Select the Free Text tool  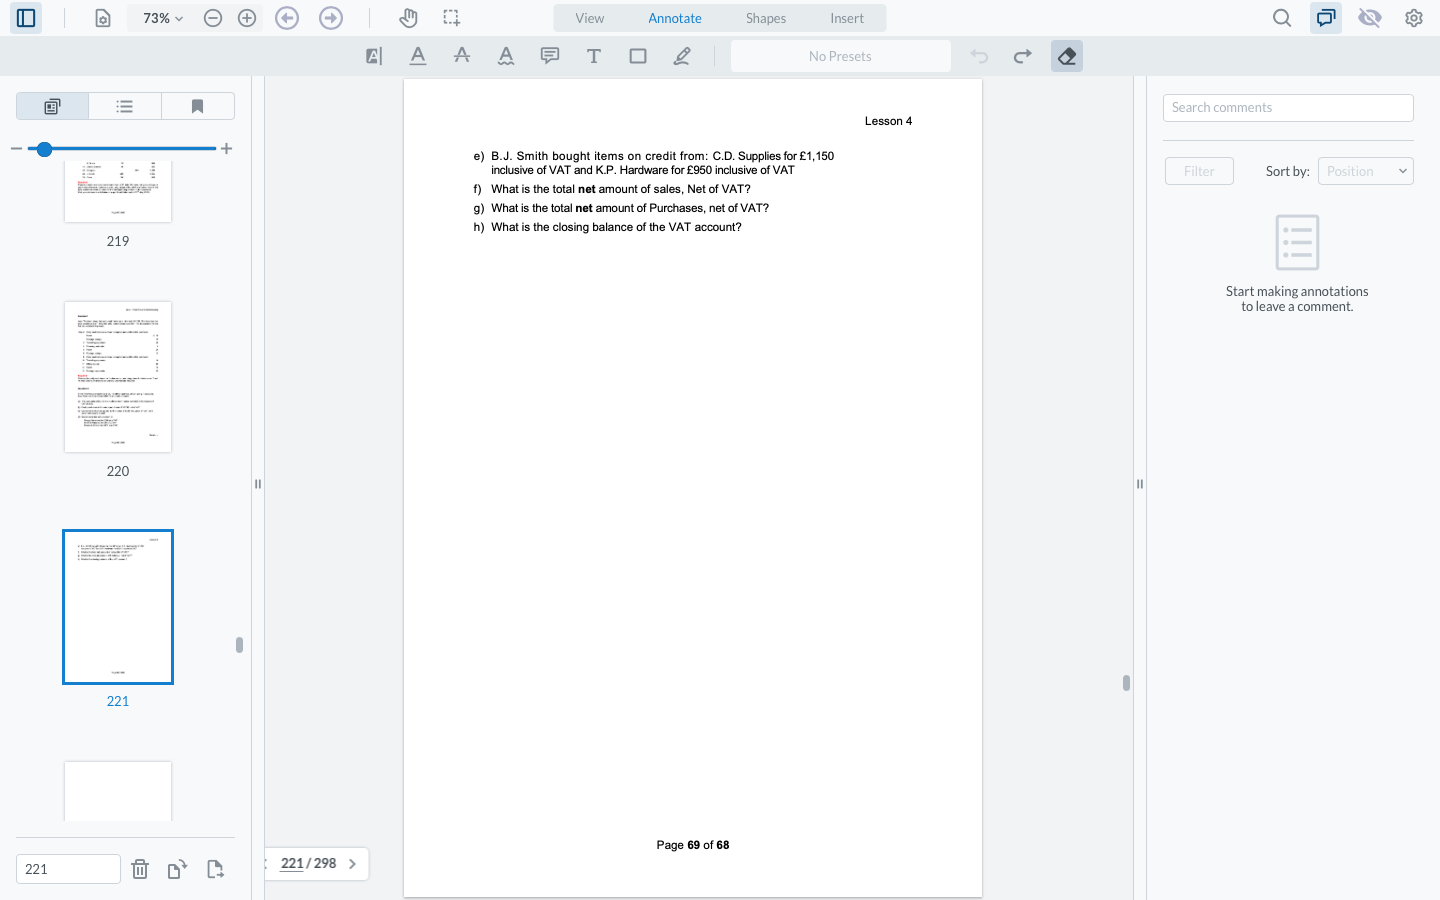pos(594,56)
